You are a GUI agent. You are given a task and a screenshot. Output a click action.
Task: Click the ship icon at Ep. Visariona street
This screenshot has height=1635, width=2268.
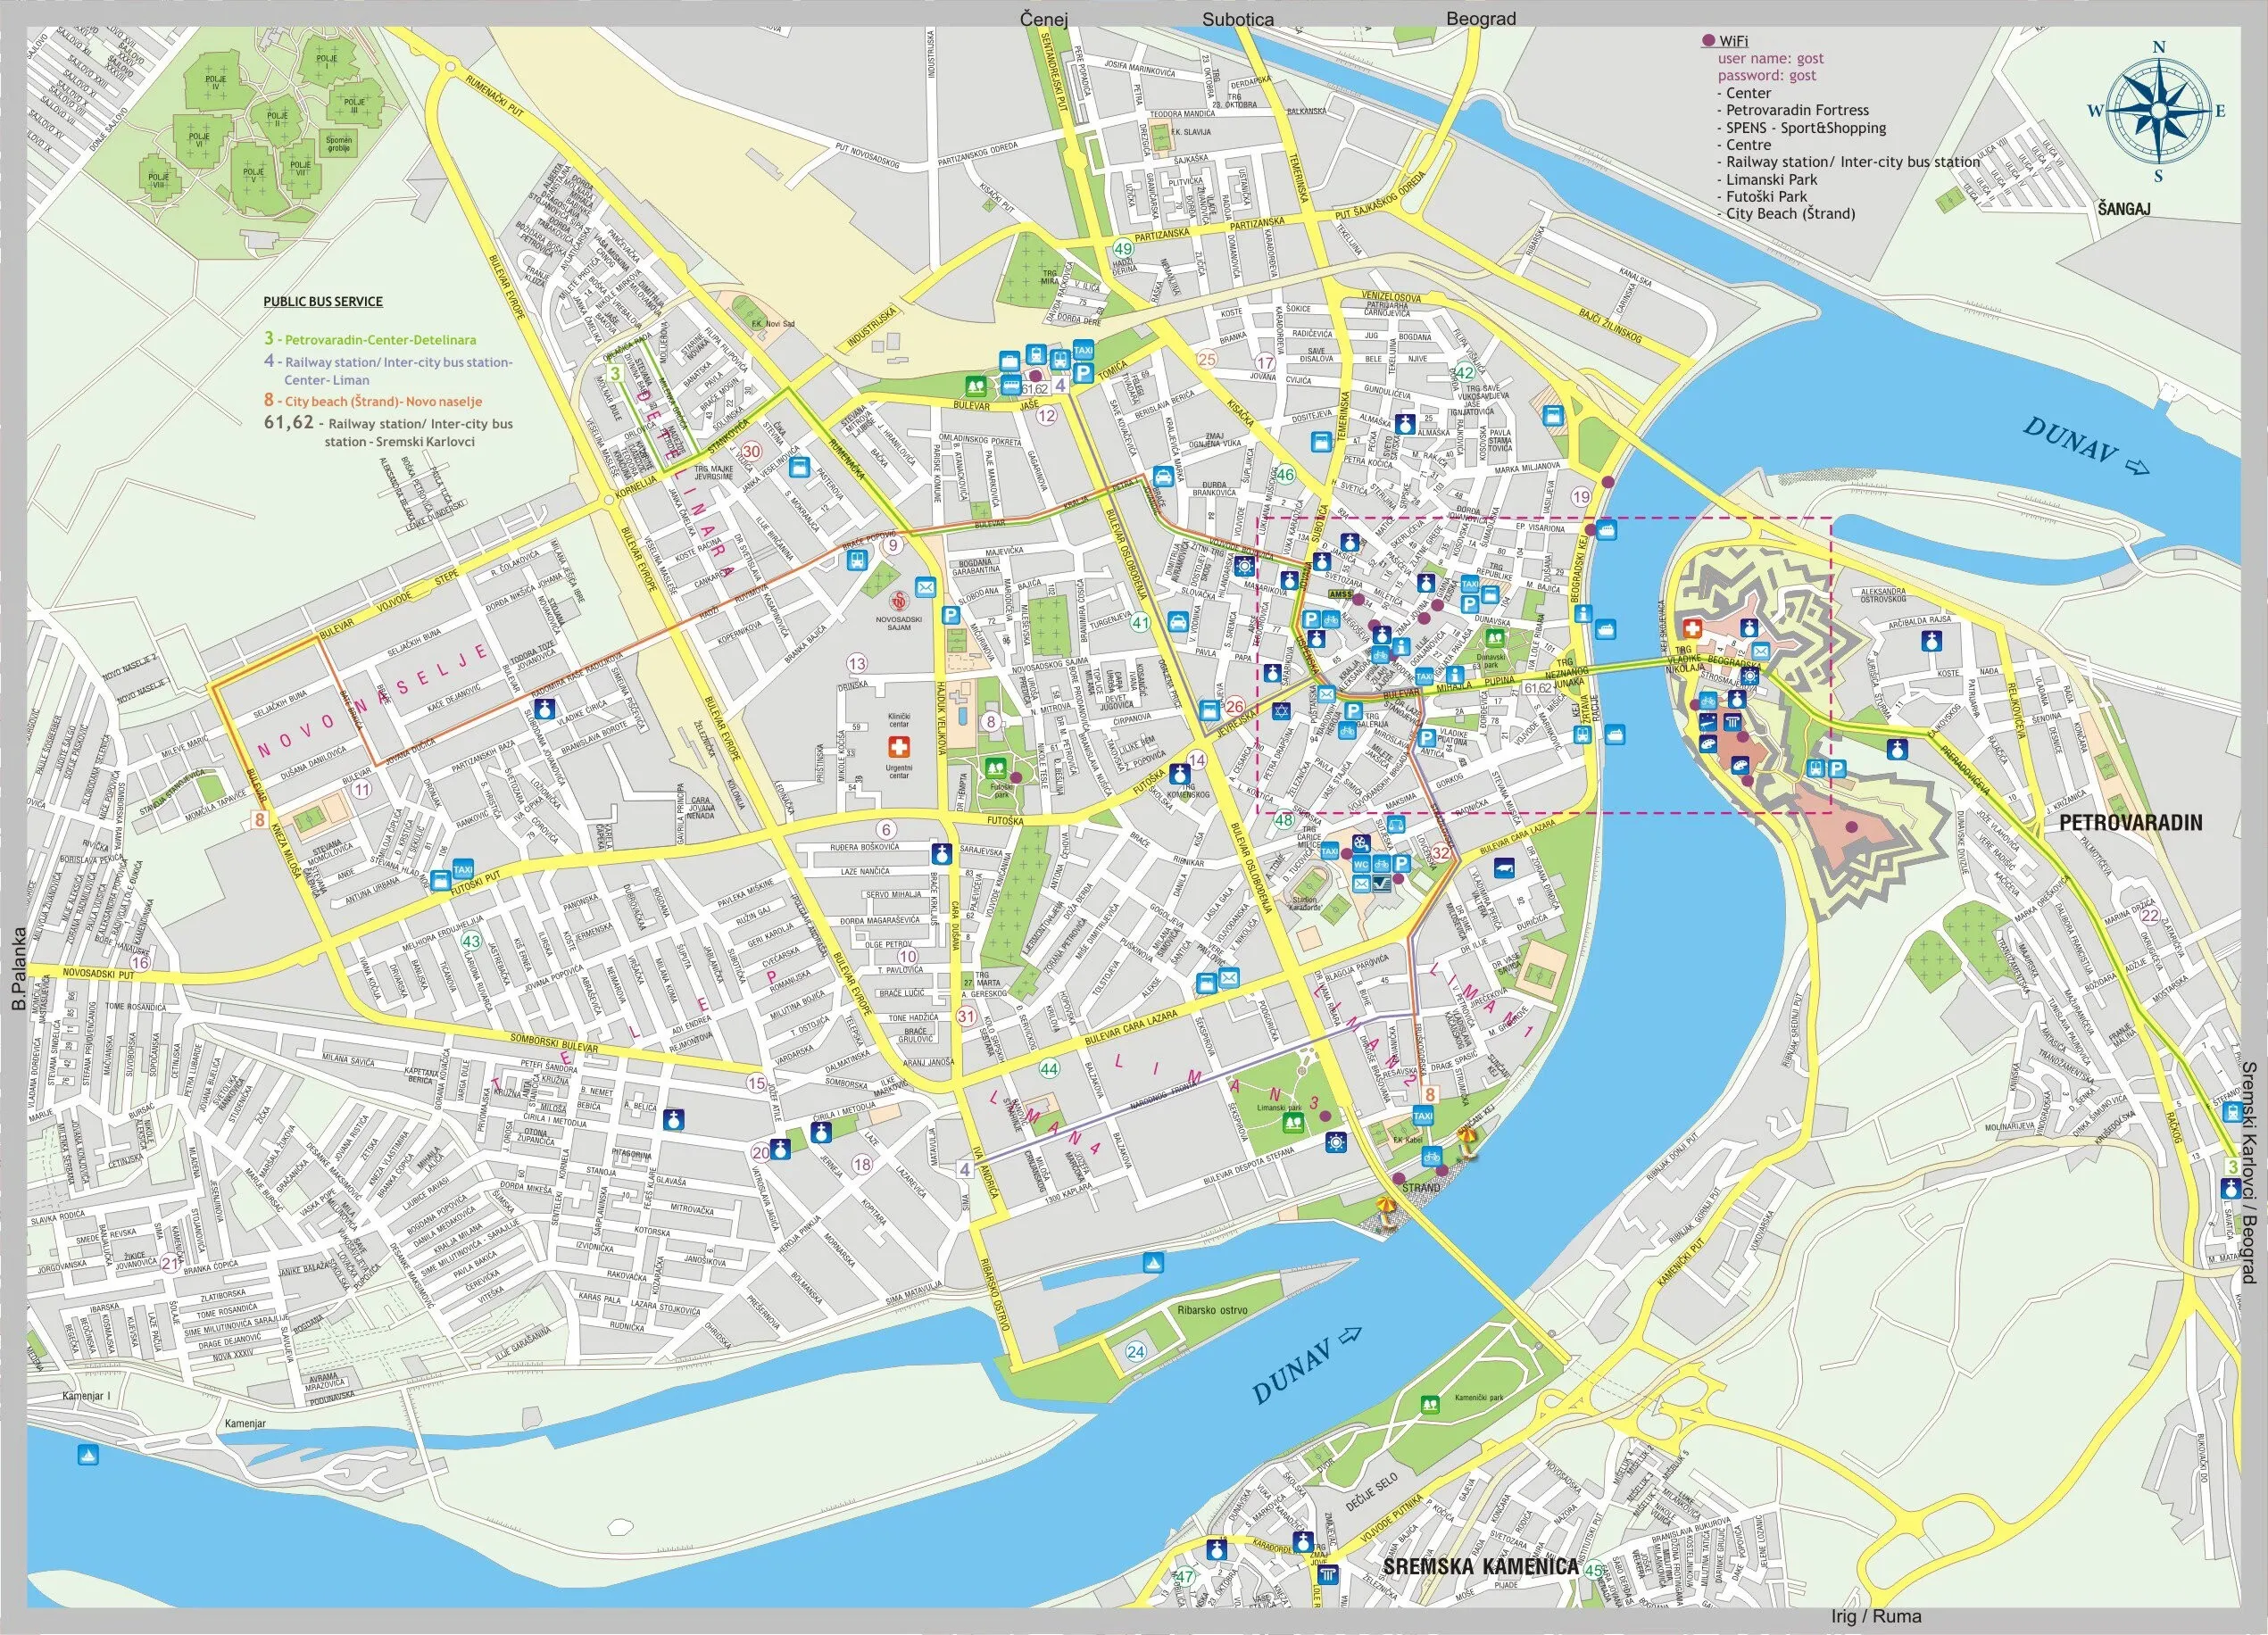1606,530
